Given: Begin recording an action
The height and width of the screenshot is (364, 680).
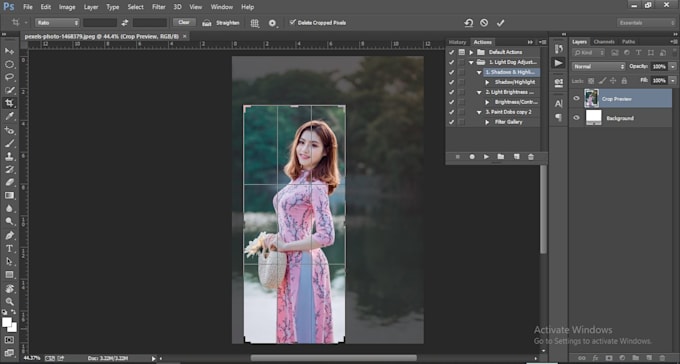Looking at the screenshot, I should pos(472,157).
